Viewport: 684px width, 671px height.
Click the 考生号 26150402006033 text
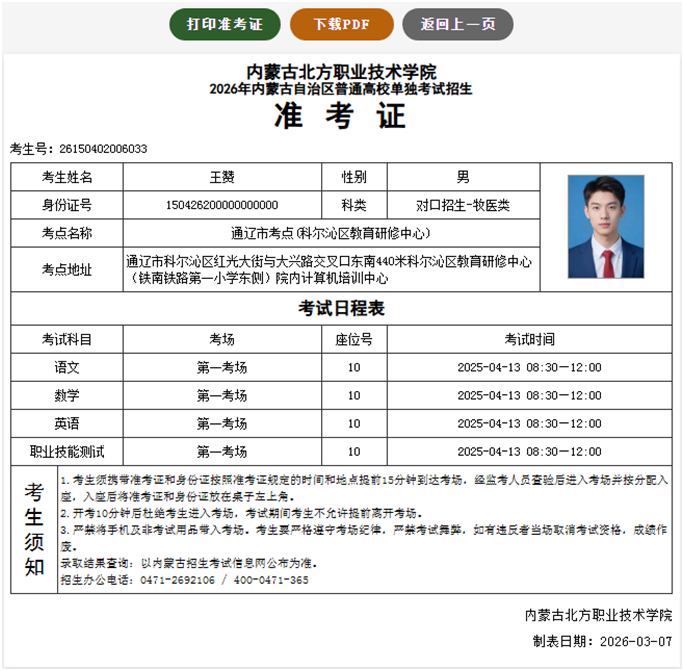pyautogui.click(x=79, y=149)
